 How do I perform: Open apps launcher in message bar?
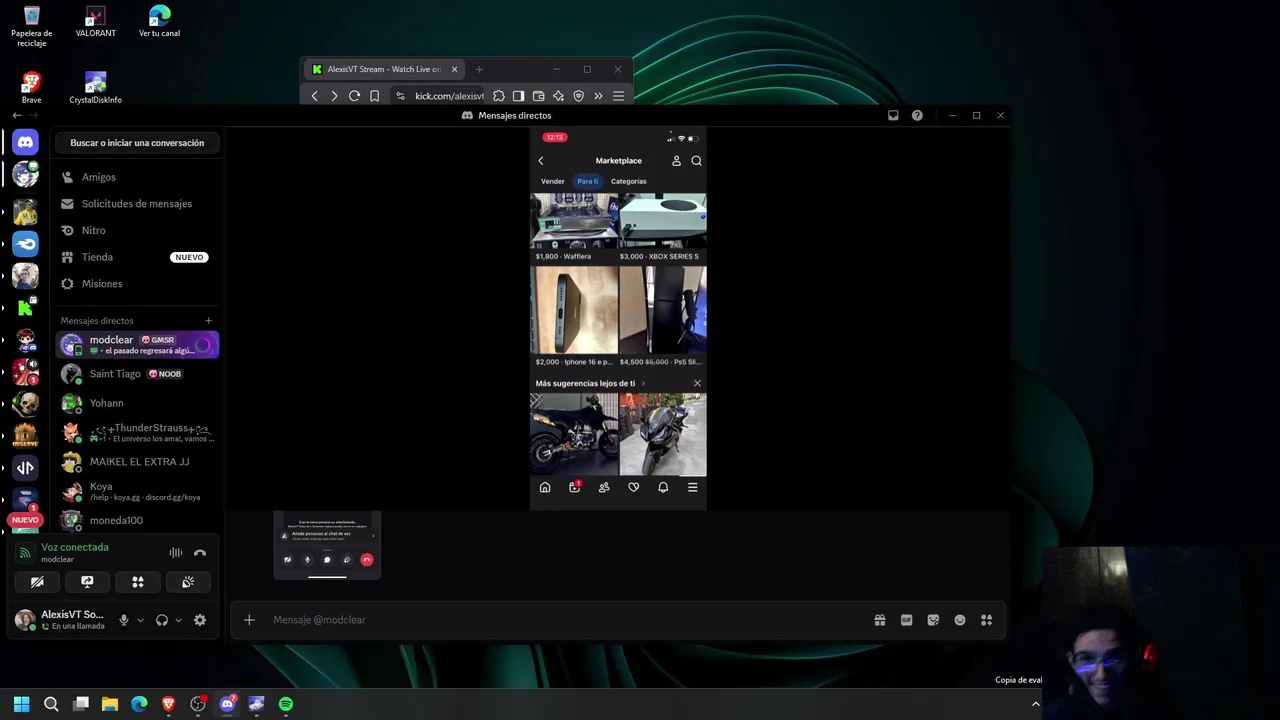986,620
